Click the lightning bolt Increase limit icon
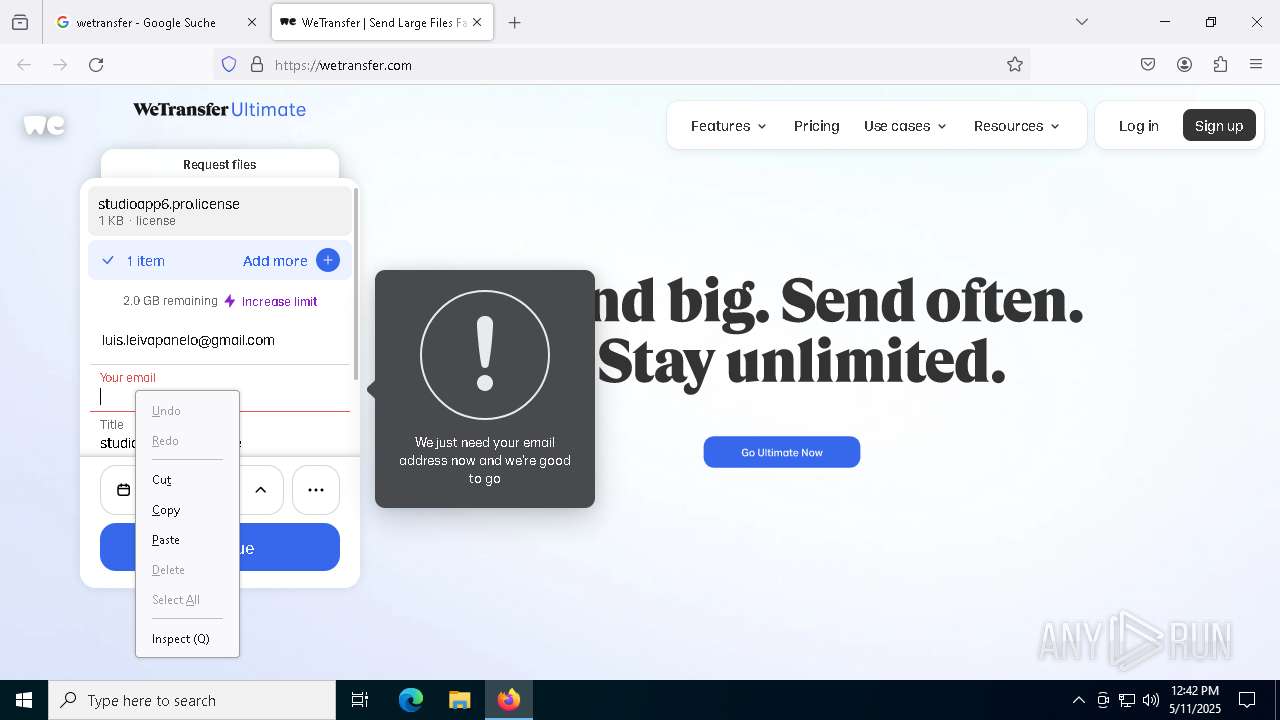 [x=230, y=301]
